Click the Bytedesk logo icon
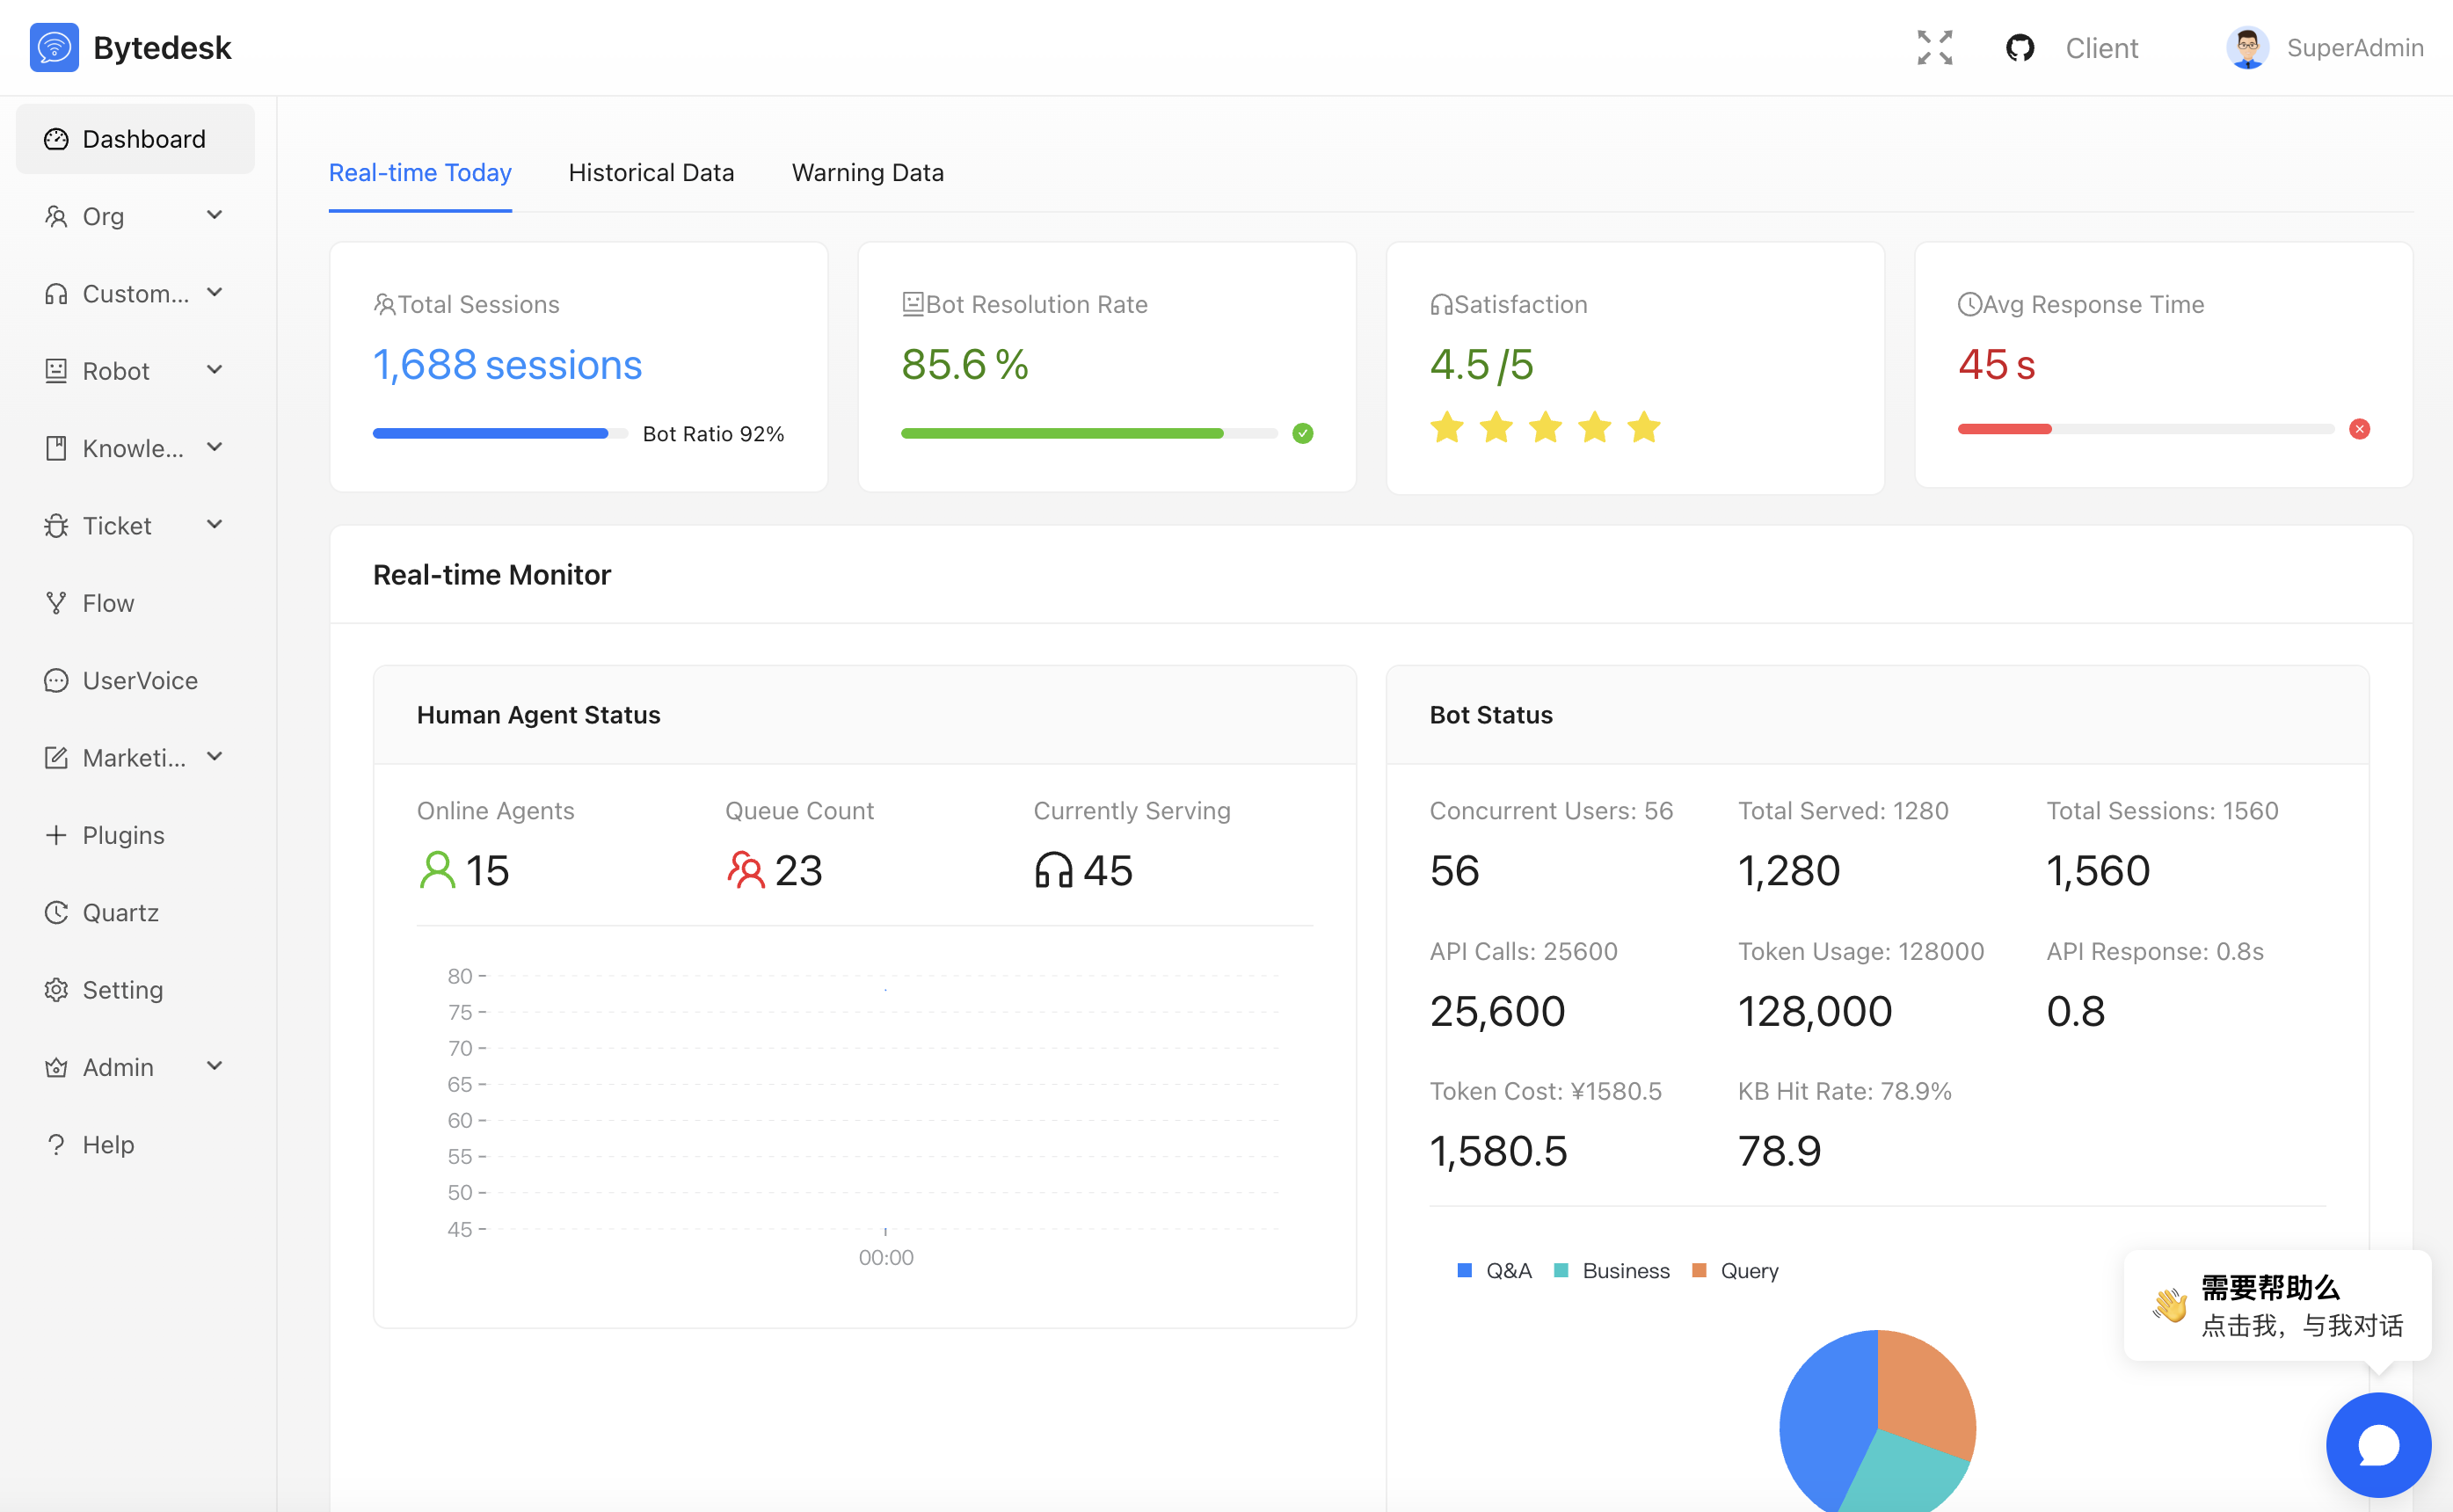 [54, 48]
